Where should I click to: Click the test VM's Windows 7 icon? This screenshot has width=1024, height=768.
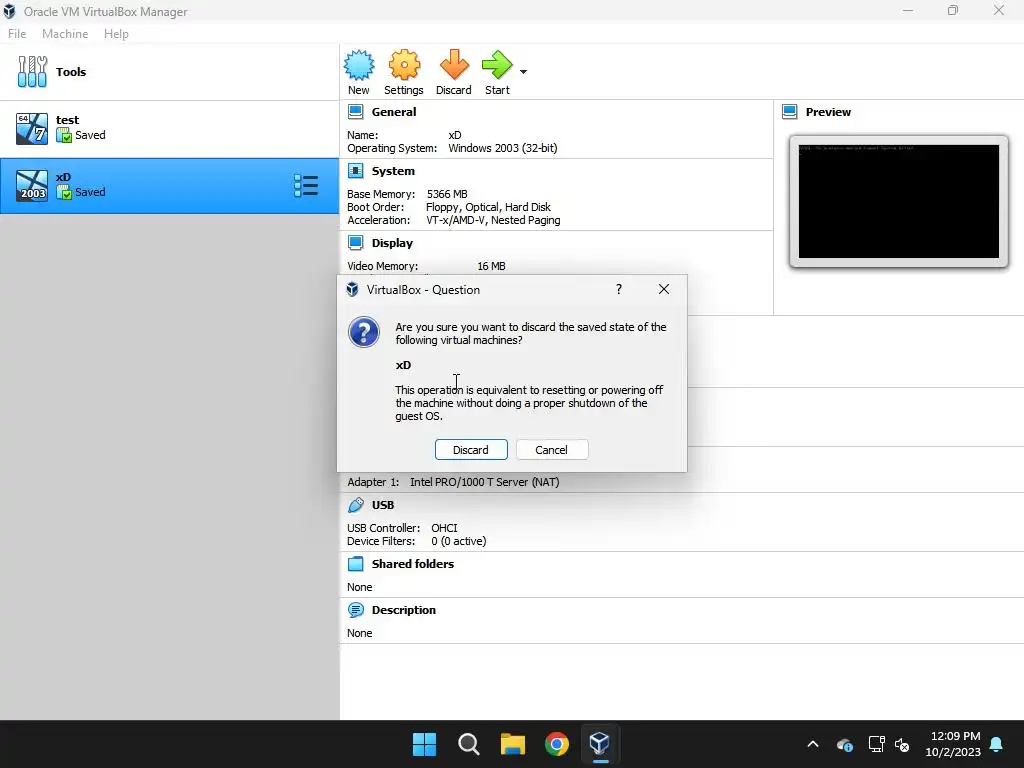(x=32, y=129)
